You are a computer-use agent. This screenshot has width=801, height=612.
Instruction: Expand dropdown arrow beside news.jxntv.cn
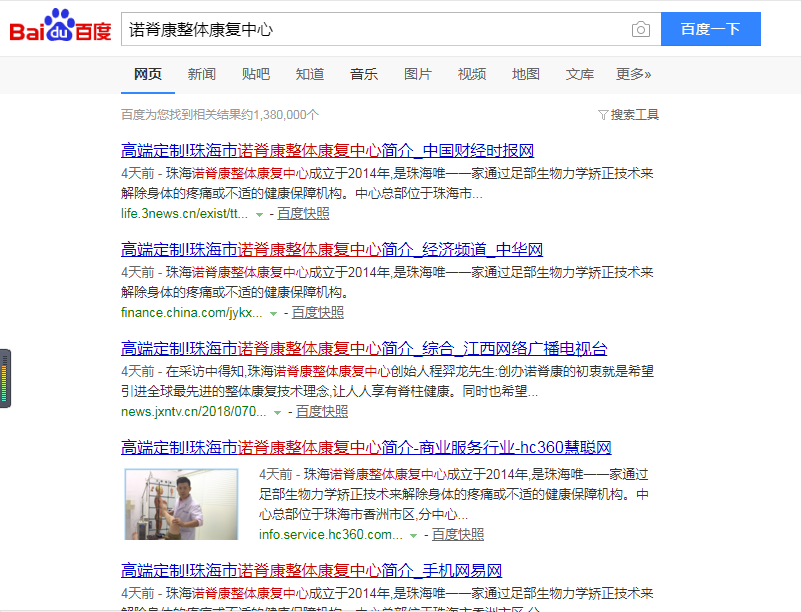click(x=278, y=413)
